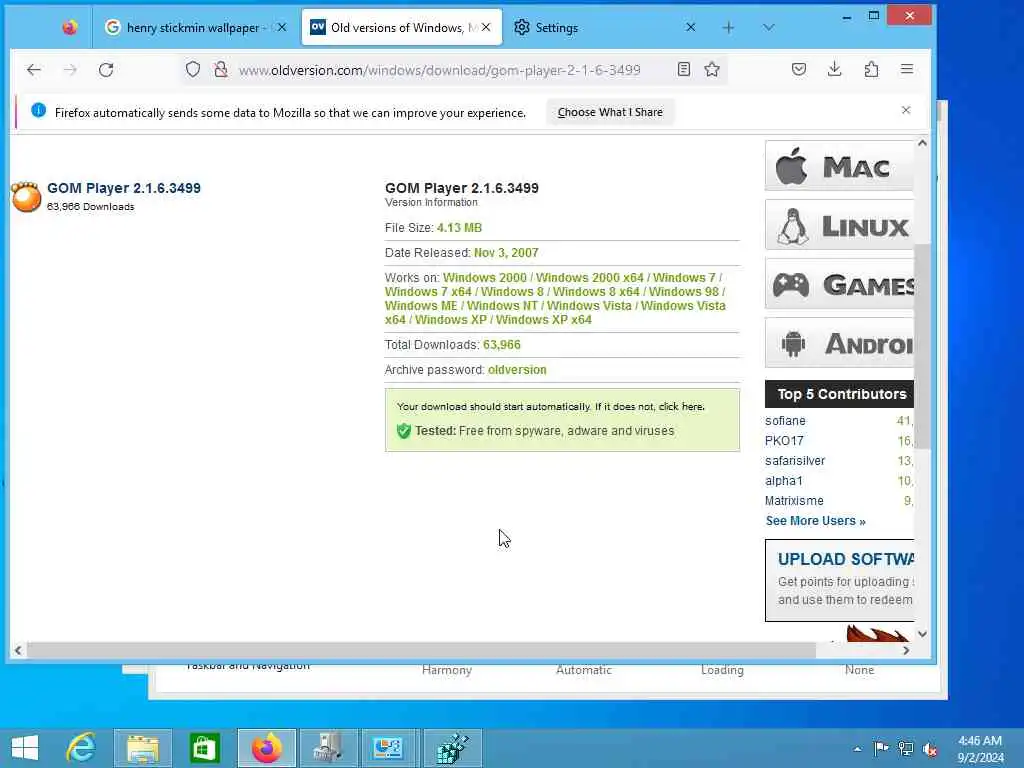Image resolution: width=1024 pixels, height=768 pixels.
Task: Open the Firefox hamburger menu
Action: click(x=906, y=69)
